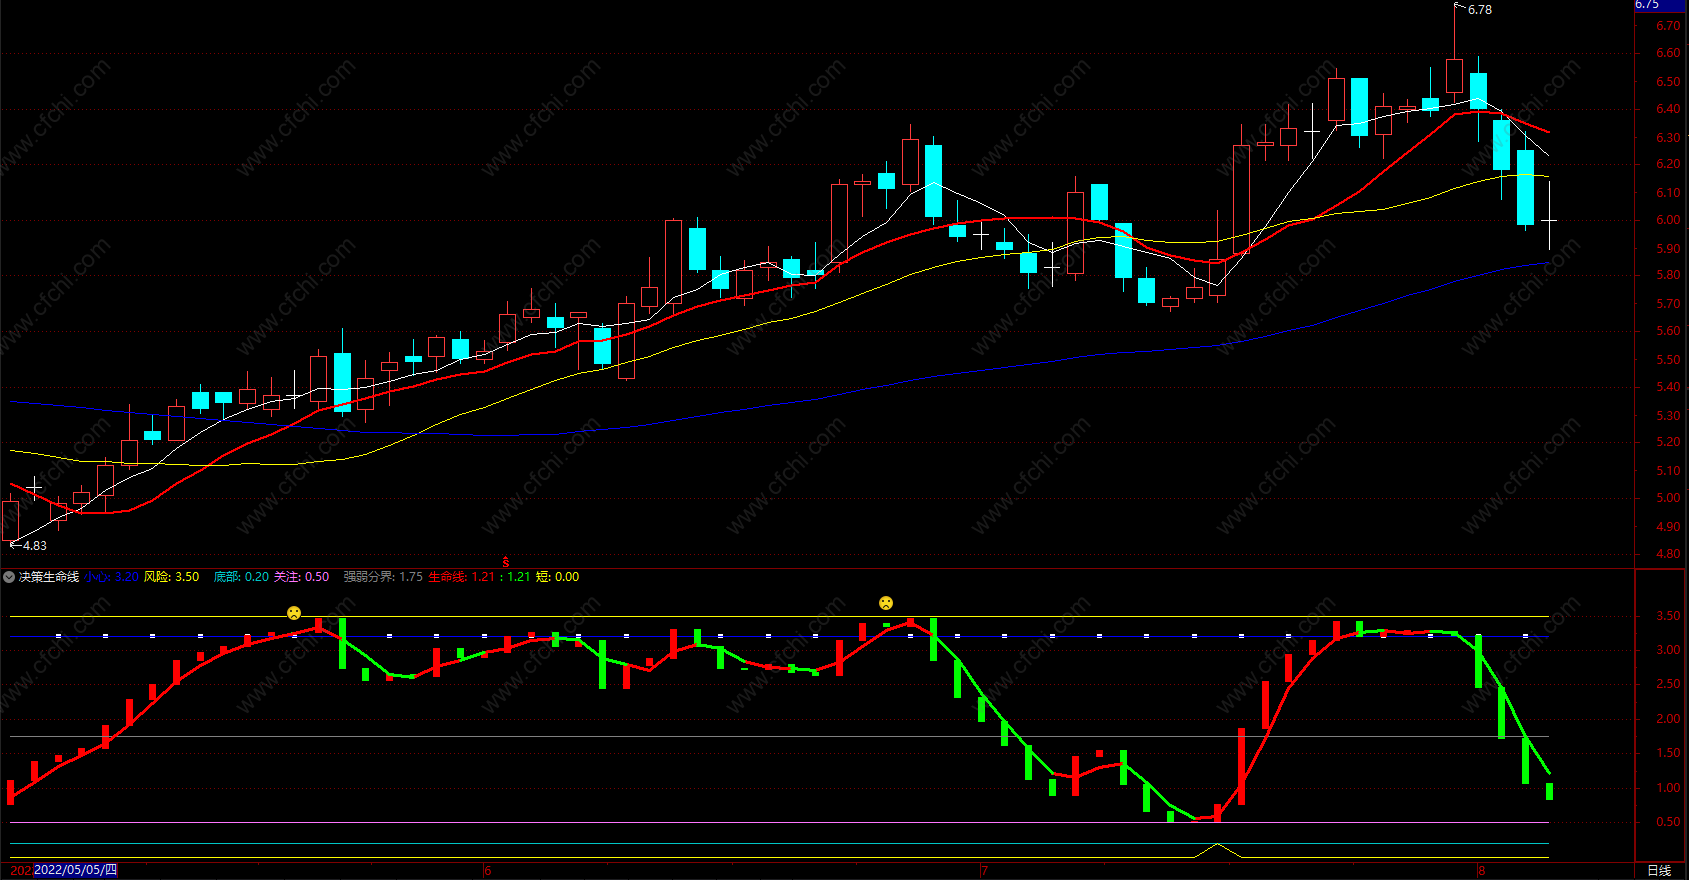
Task: Click the month 6 marker on time axis
Action: (488, 871)
